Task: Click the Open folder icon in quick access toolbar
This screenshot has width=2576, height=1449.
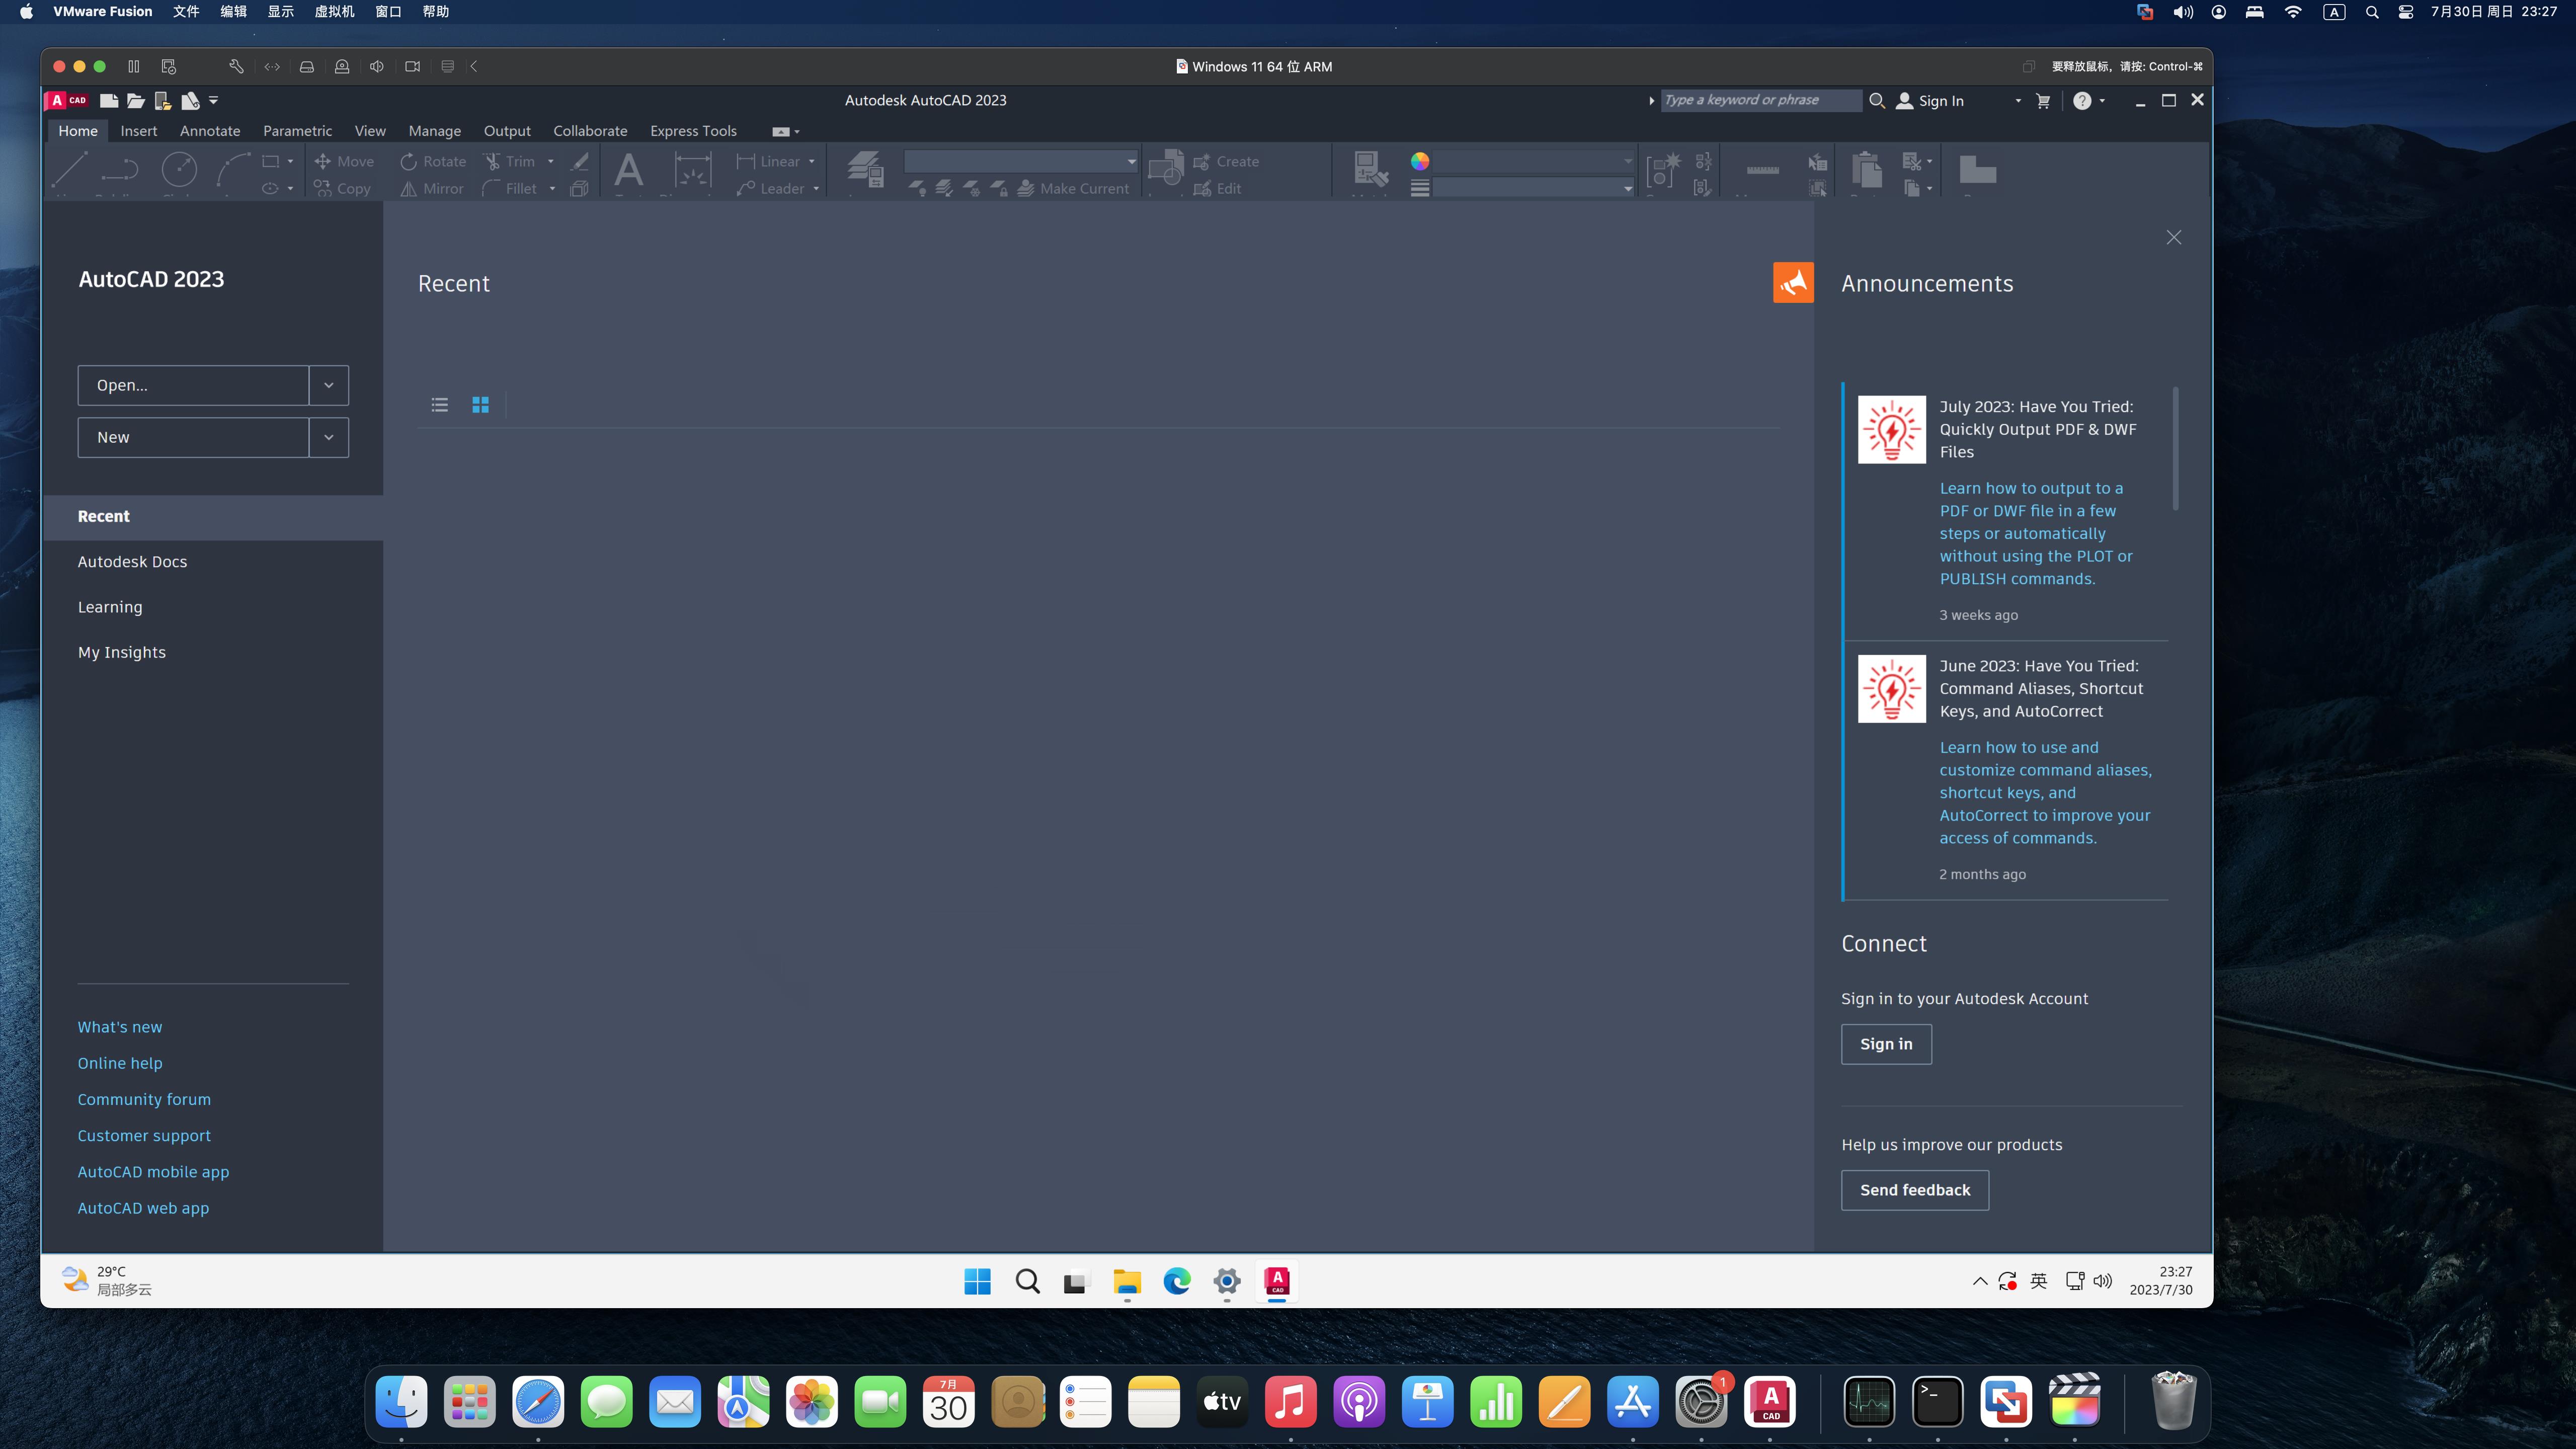Action: [x=136, y=100]
